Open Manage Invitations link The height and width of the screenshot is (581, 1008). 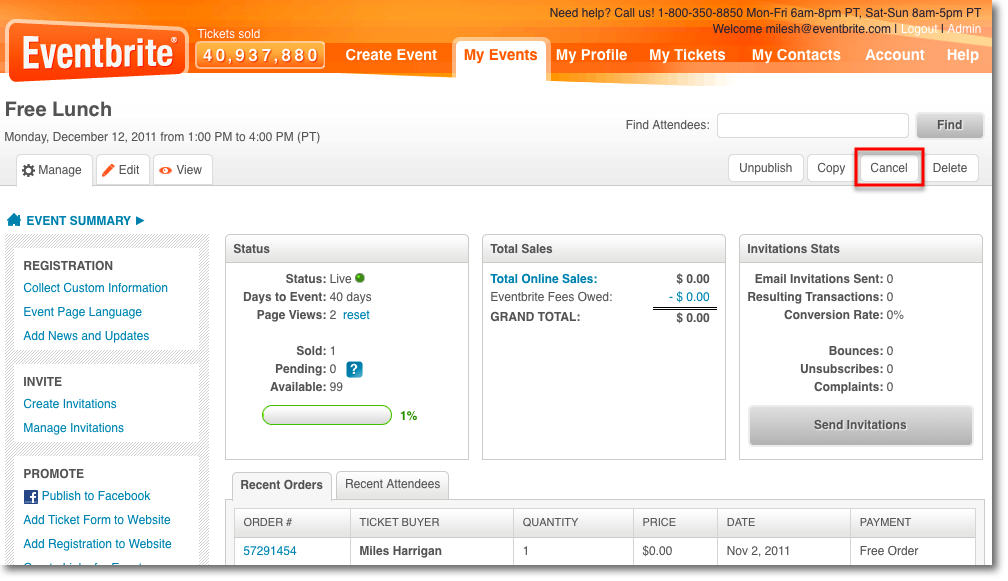73,427
